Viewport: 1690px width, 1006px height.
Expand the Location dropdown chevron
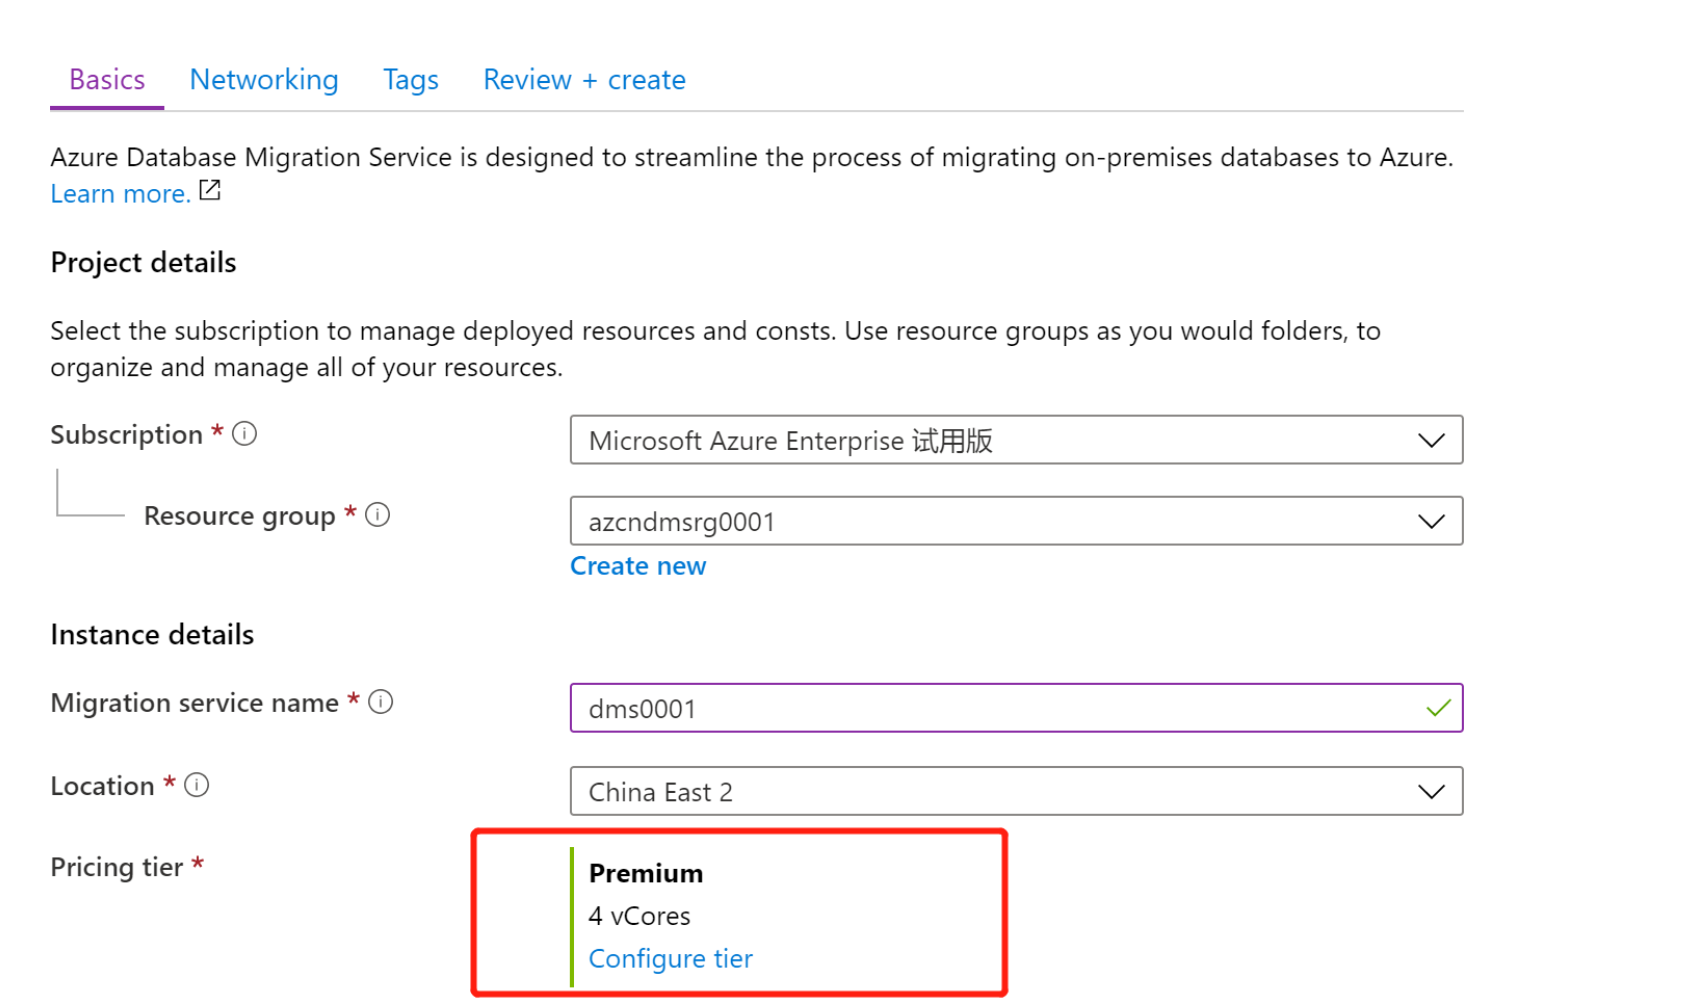[x=1431, y=792]
